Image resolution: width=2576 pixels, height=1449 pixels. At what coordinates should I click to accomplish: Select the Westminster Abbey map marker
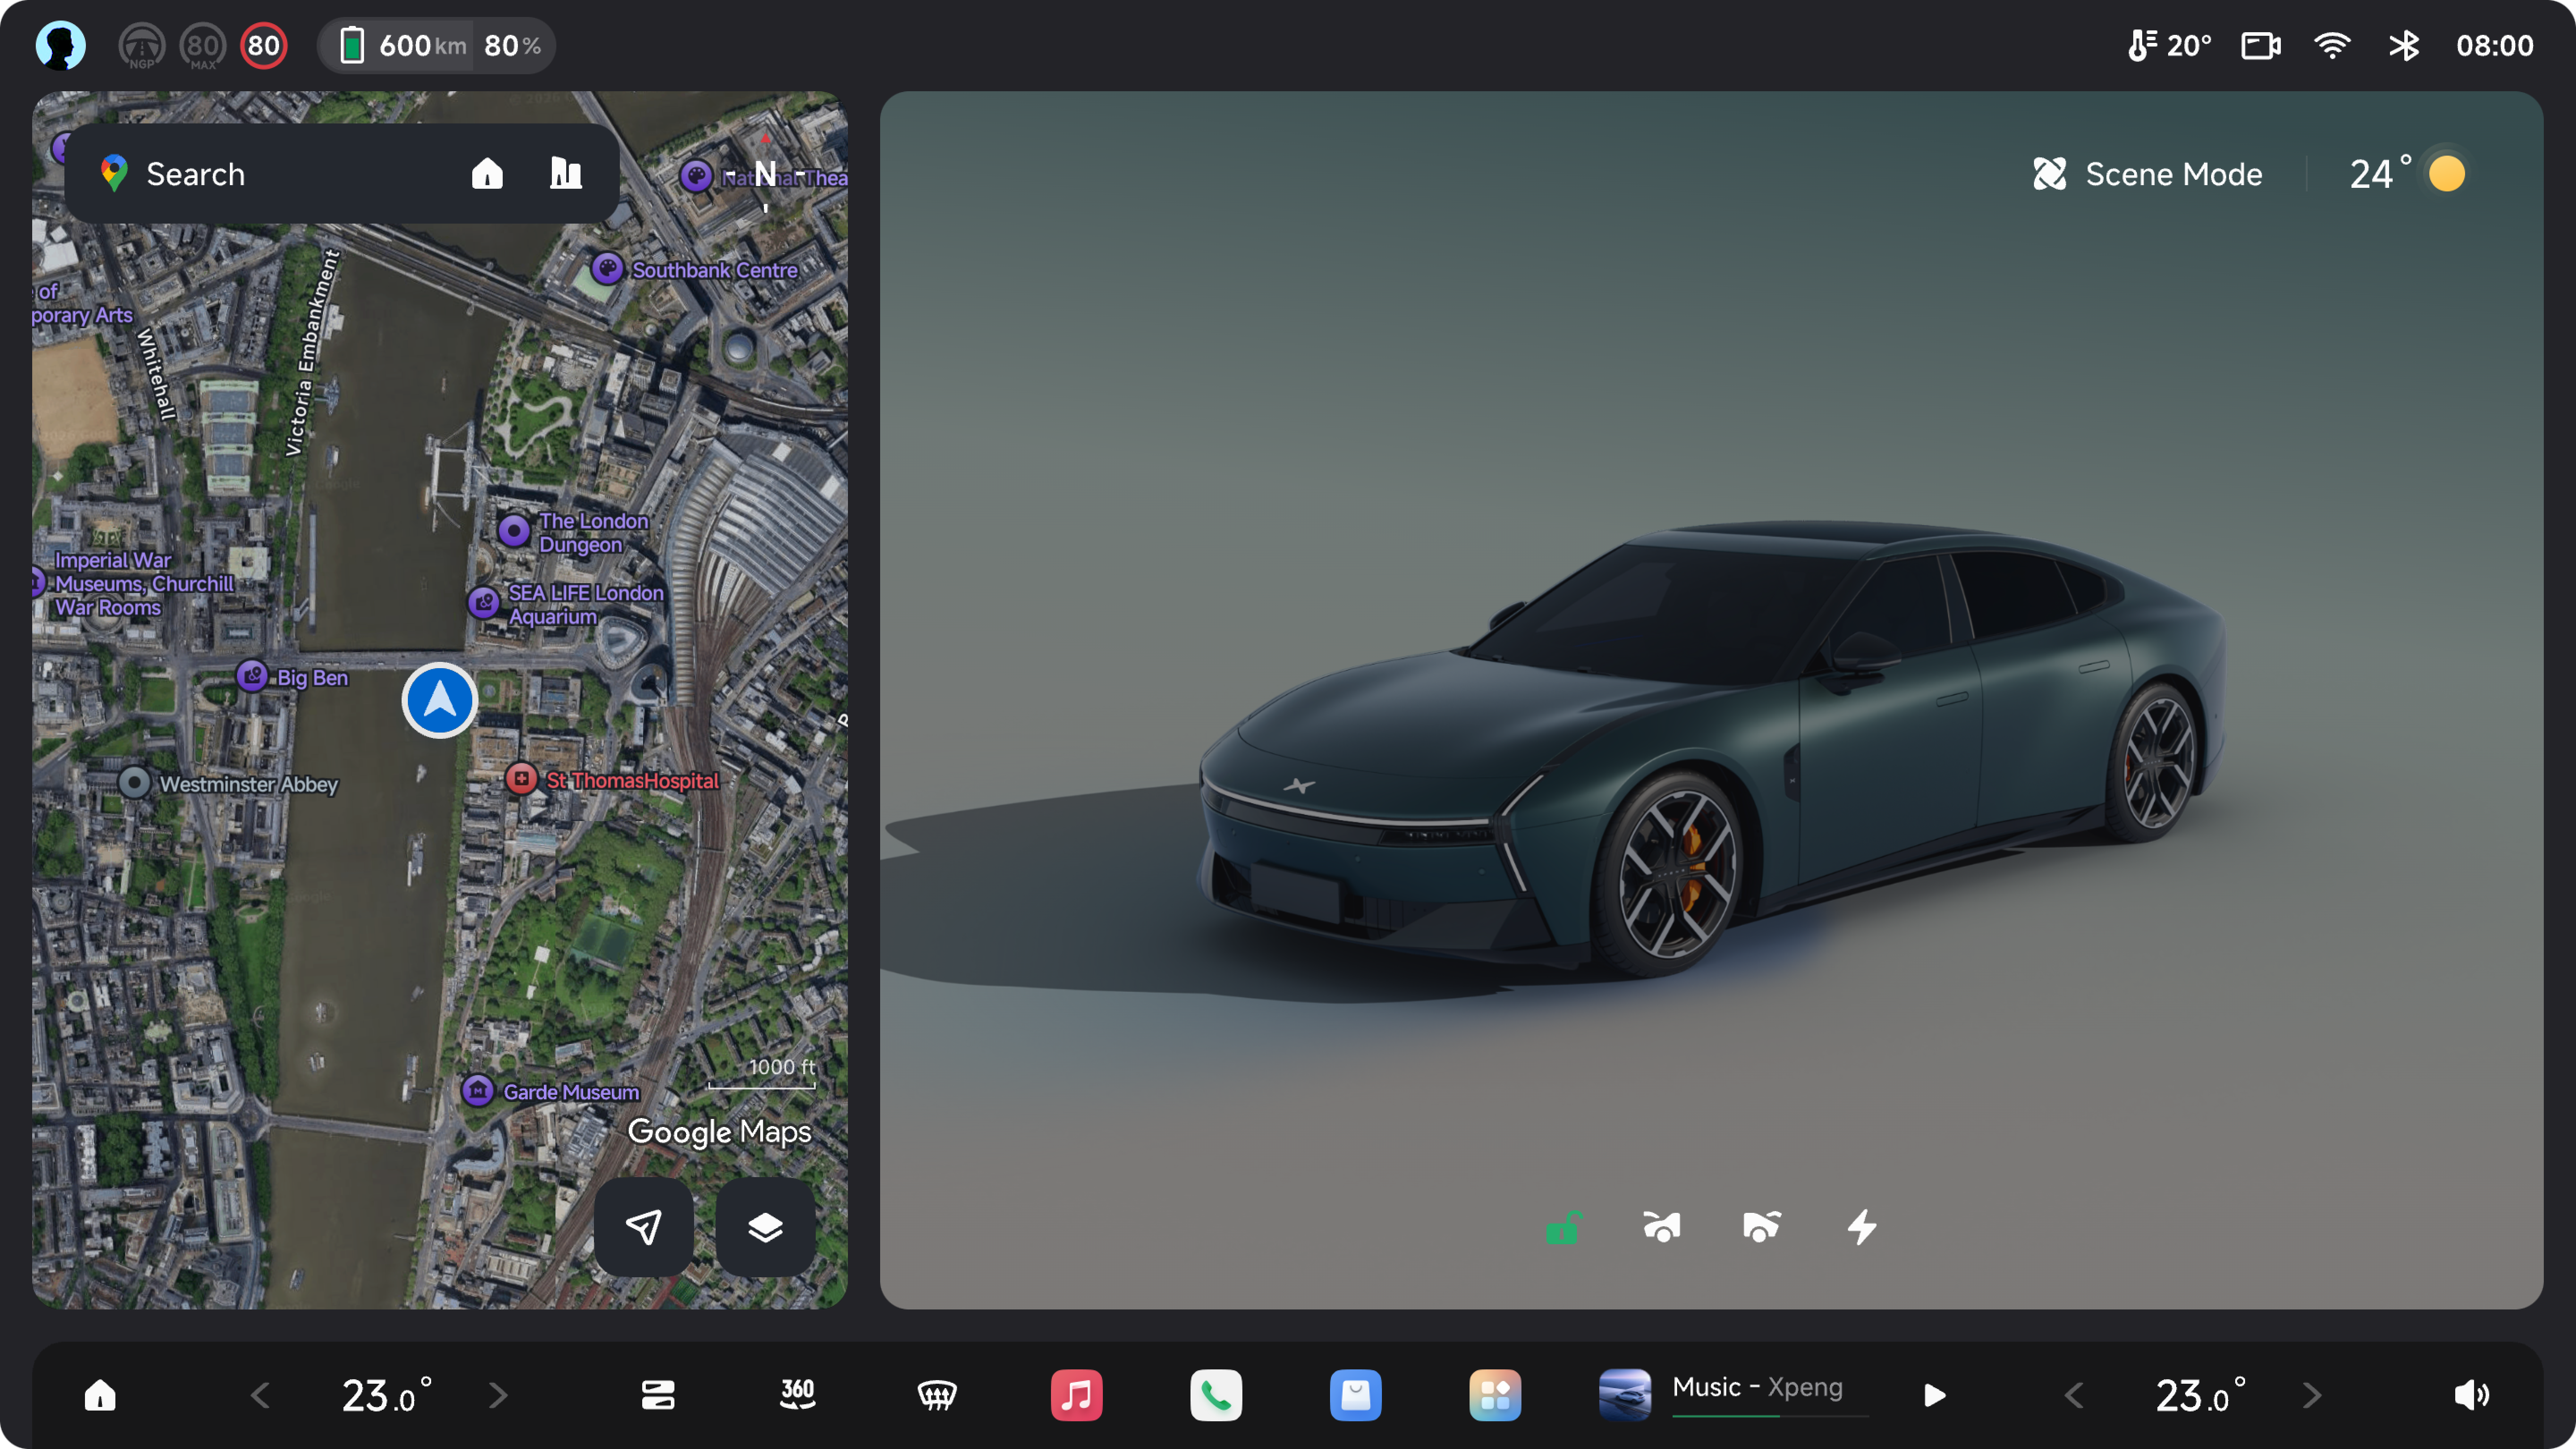134,783
